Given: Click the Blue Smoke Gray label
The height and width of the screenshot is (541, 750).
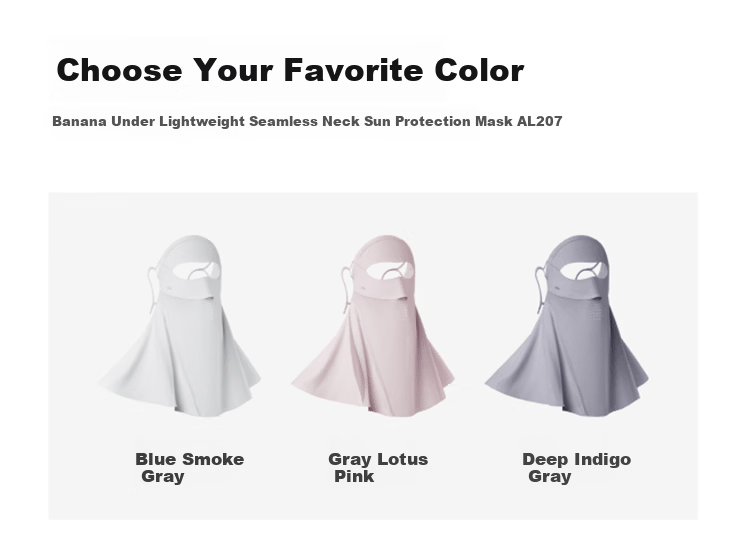Looking at the screenshot, I should [x=190, y=467].
